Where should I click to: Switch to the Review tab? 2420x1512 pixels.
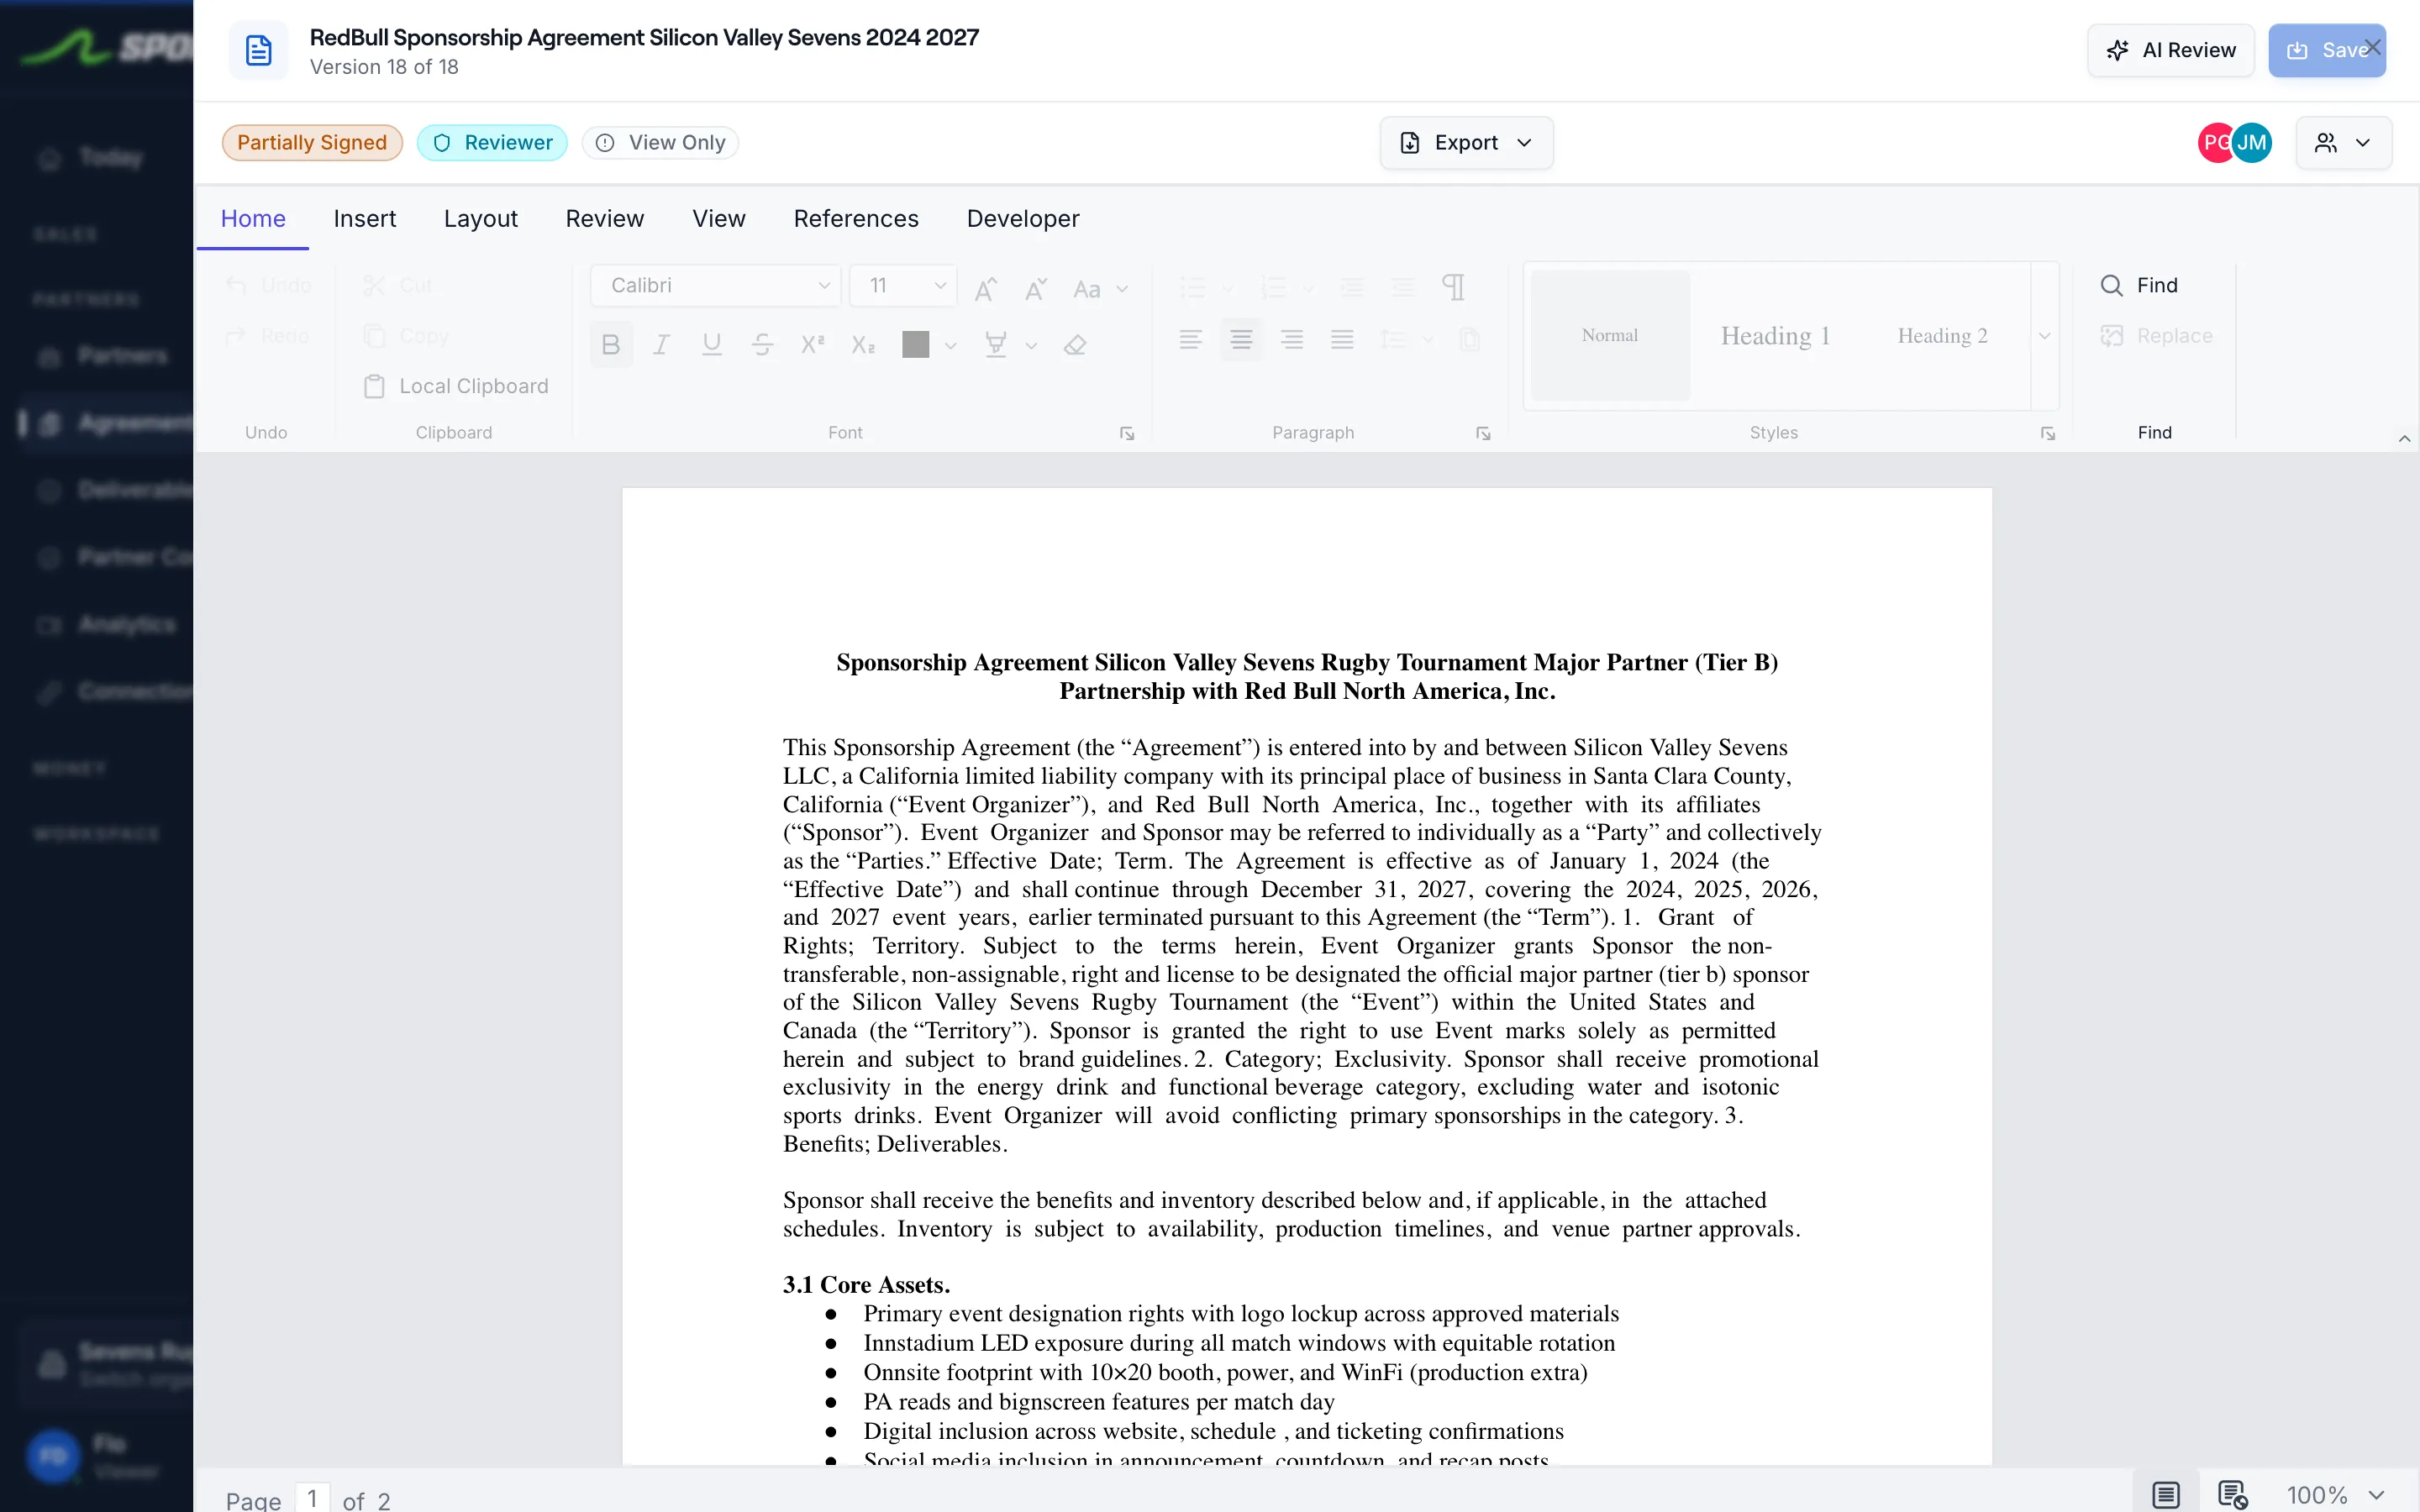click(x=605, y=218)
